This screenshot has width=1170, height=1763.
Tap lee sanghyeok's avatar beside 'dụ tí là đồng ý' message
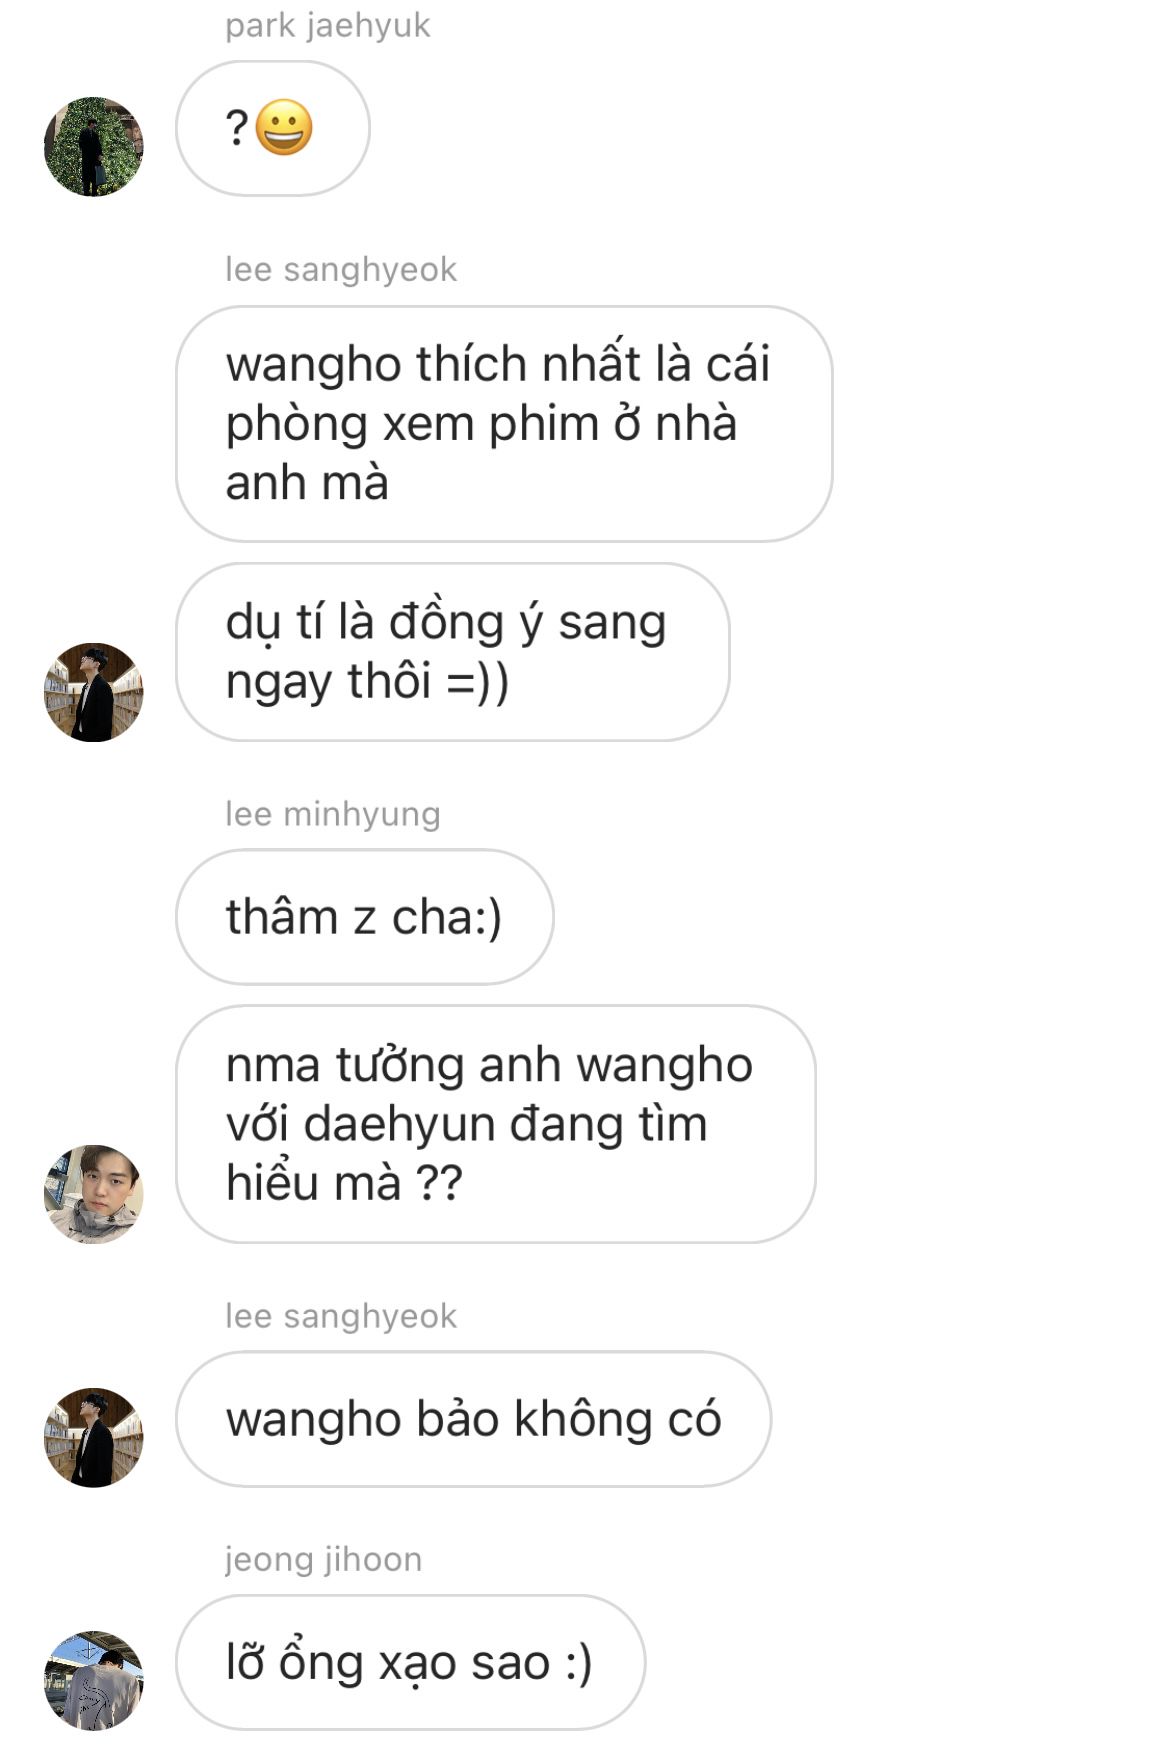(94, 692)
